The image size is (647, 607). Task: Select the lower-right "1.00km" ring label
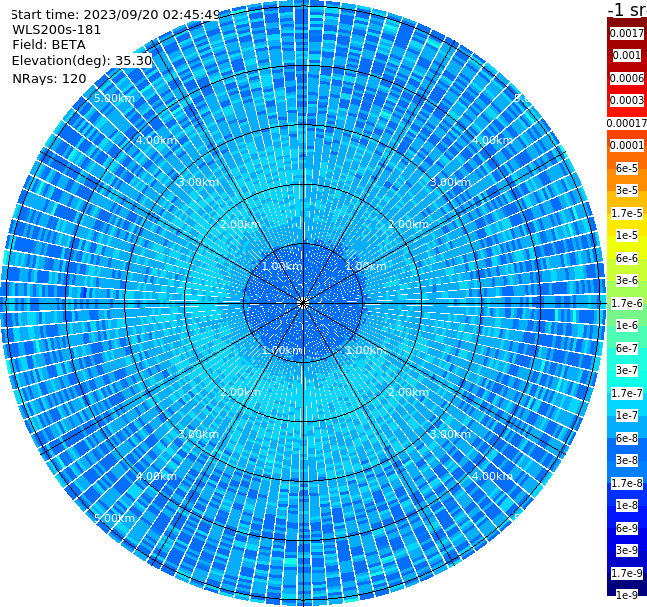tap(366, 350)
